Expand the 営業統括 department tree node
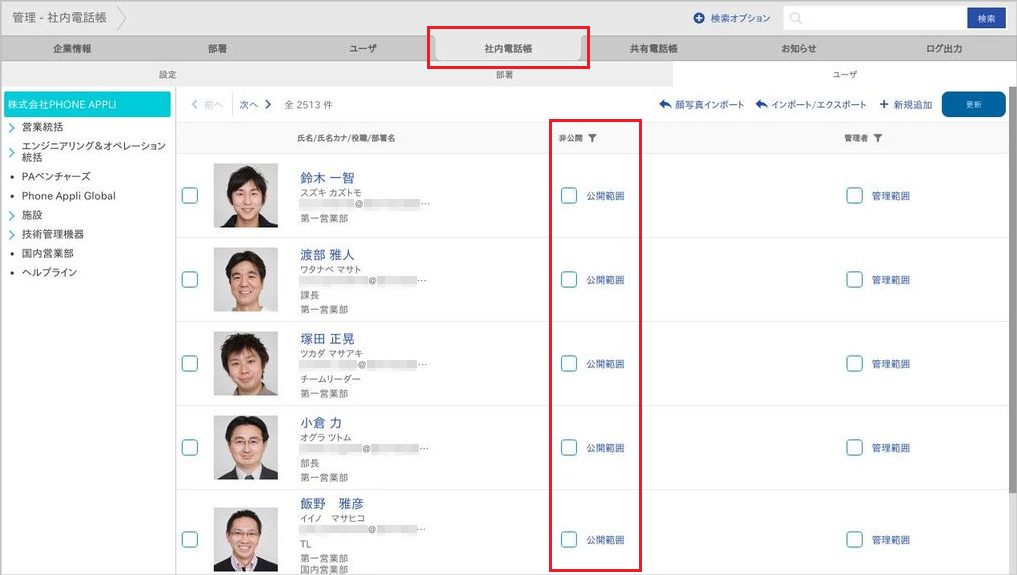1017x575 pixels. [x=11, y=128]
